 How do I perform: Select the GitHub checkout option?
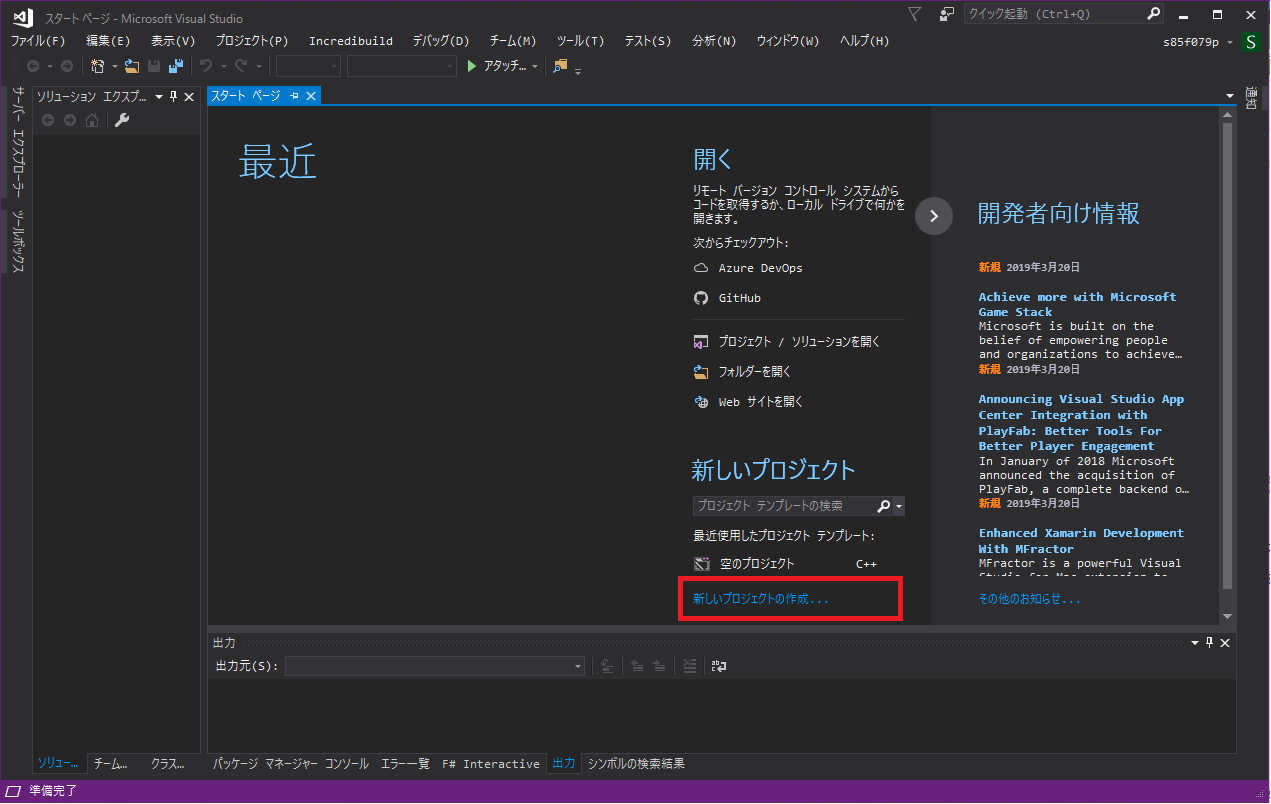741,297
